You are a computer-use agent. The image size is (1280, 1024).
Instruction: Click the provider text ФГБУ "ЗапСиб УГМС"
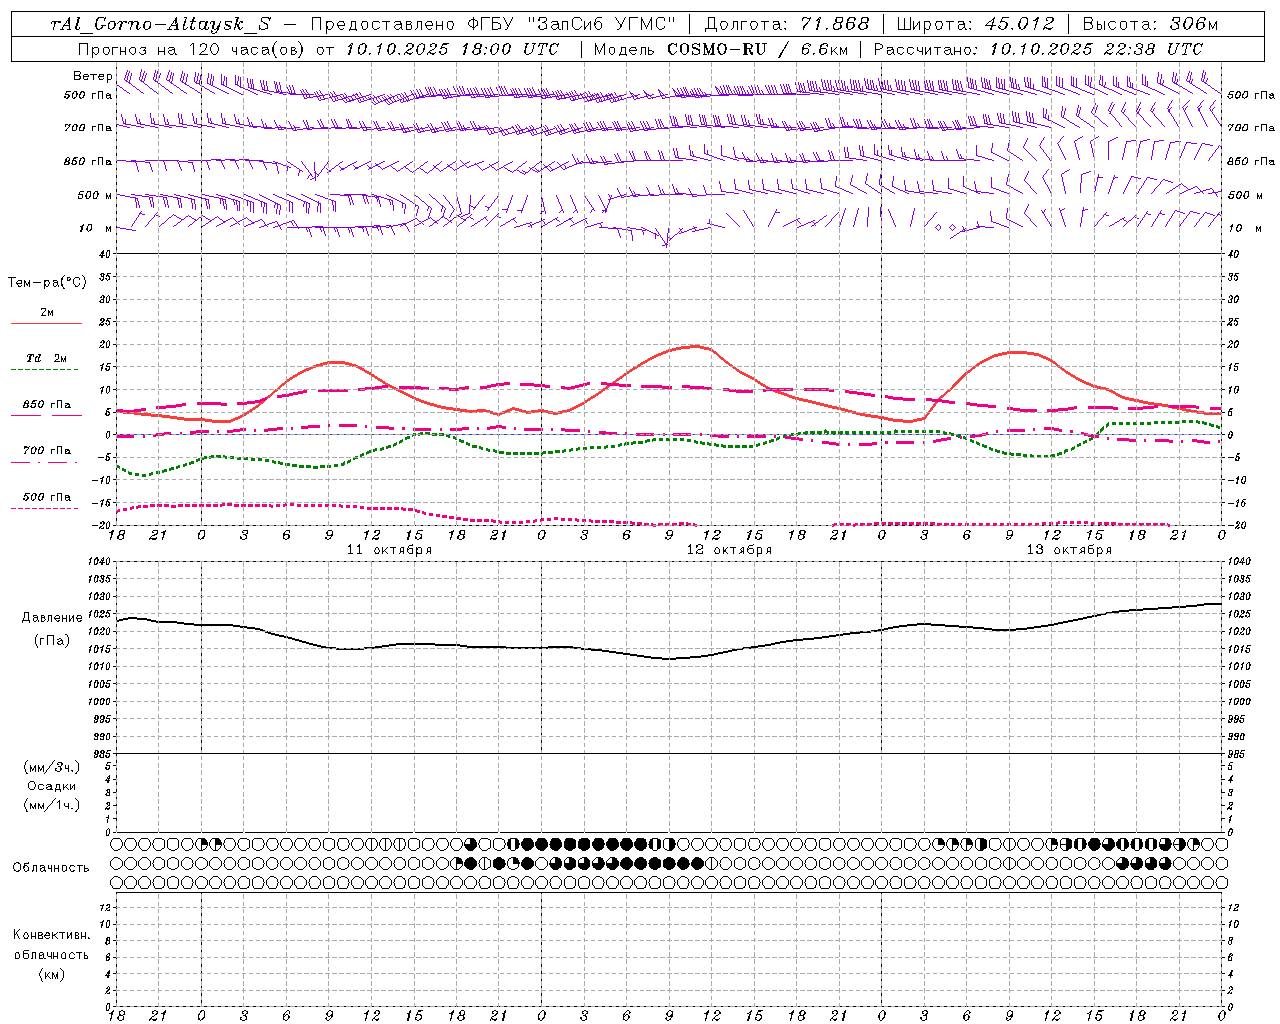coord(572,25)
